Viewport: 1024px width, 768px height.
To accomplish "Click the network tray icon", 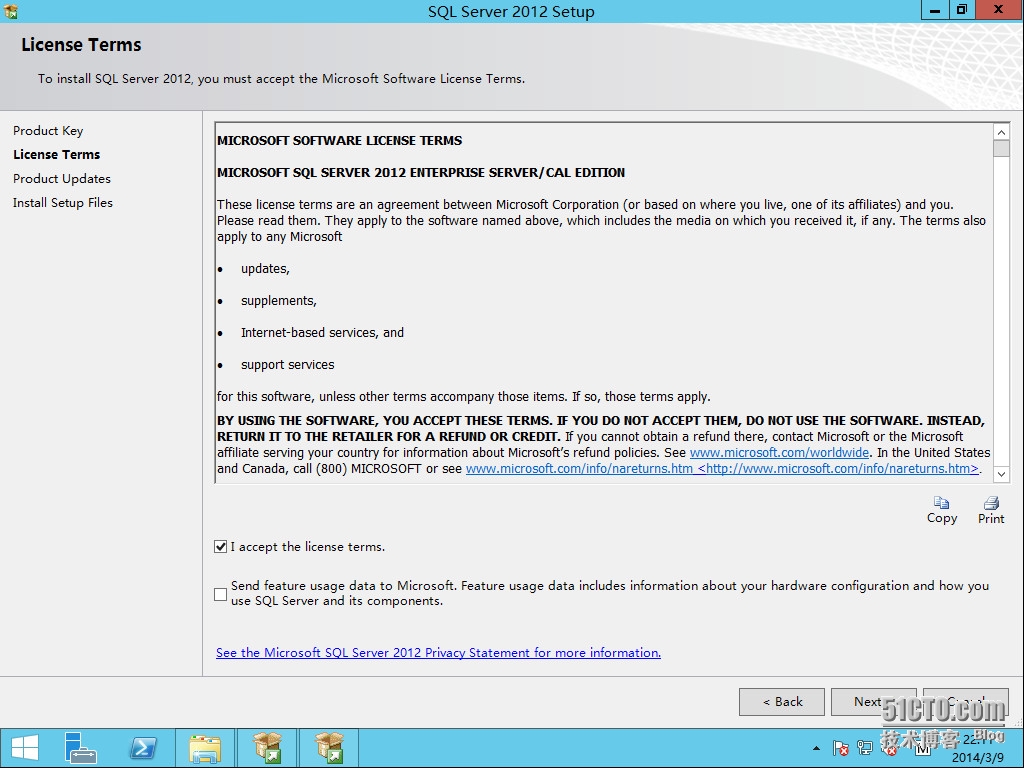I will (865, 748).
